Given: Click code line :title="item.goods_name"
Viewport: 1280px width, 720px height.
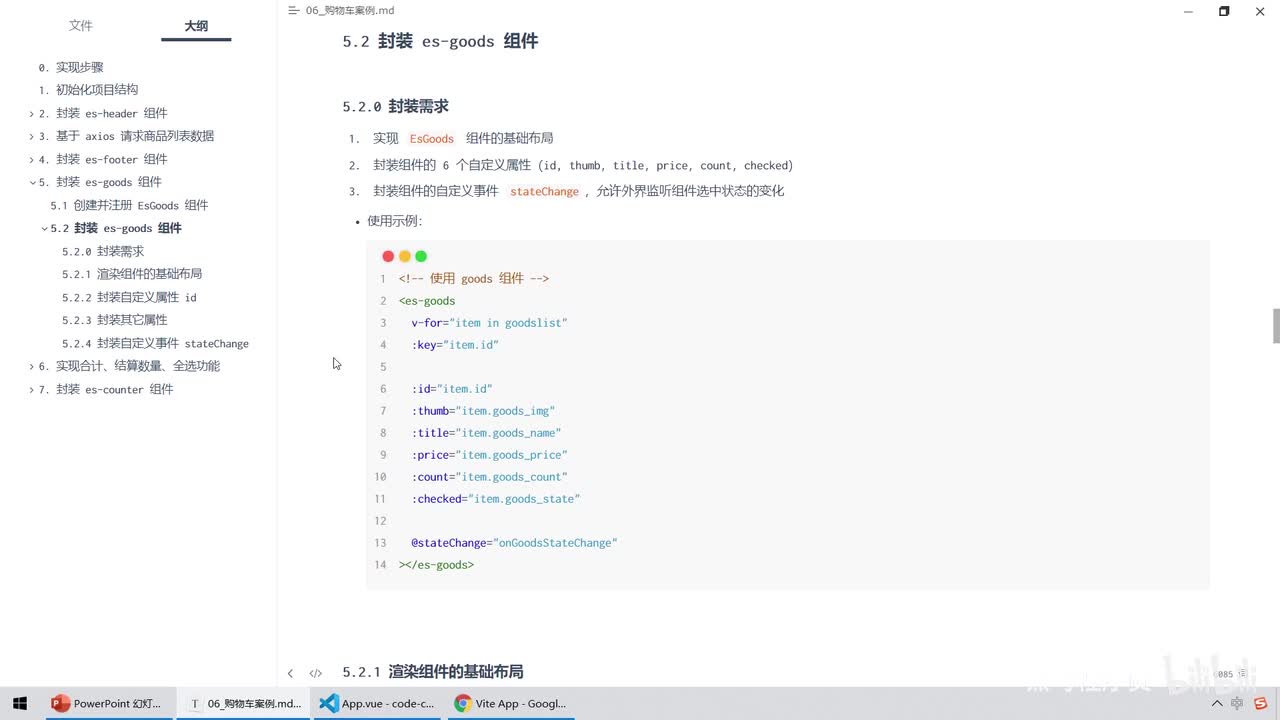Looking at the screenshot, I should point(486,433).
